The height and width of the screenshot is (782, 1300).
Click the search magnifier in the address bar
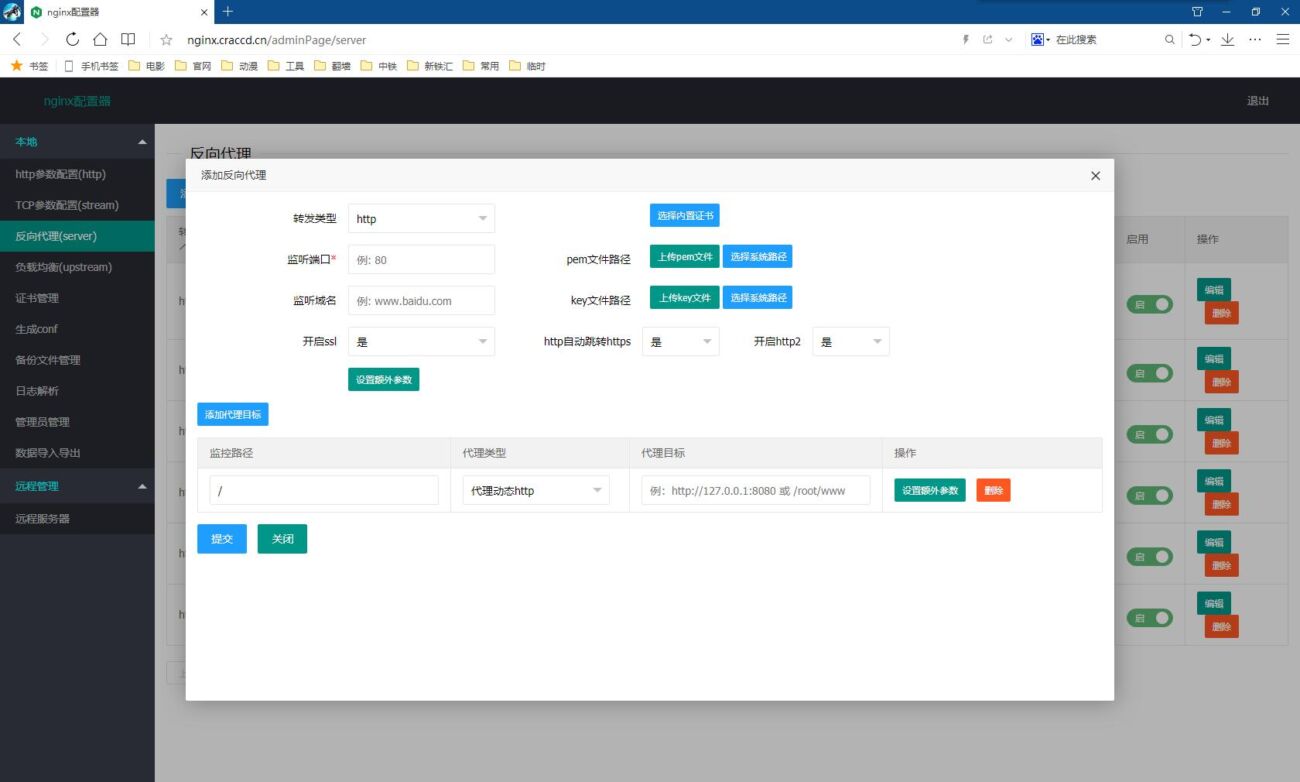click(x=1169, y=40)
